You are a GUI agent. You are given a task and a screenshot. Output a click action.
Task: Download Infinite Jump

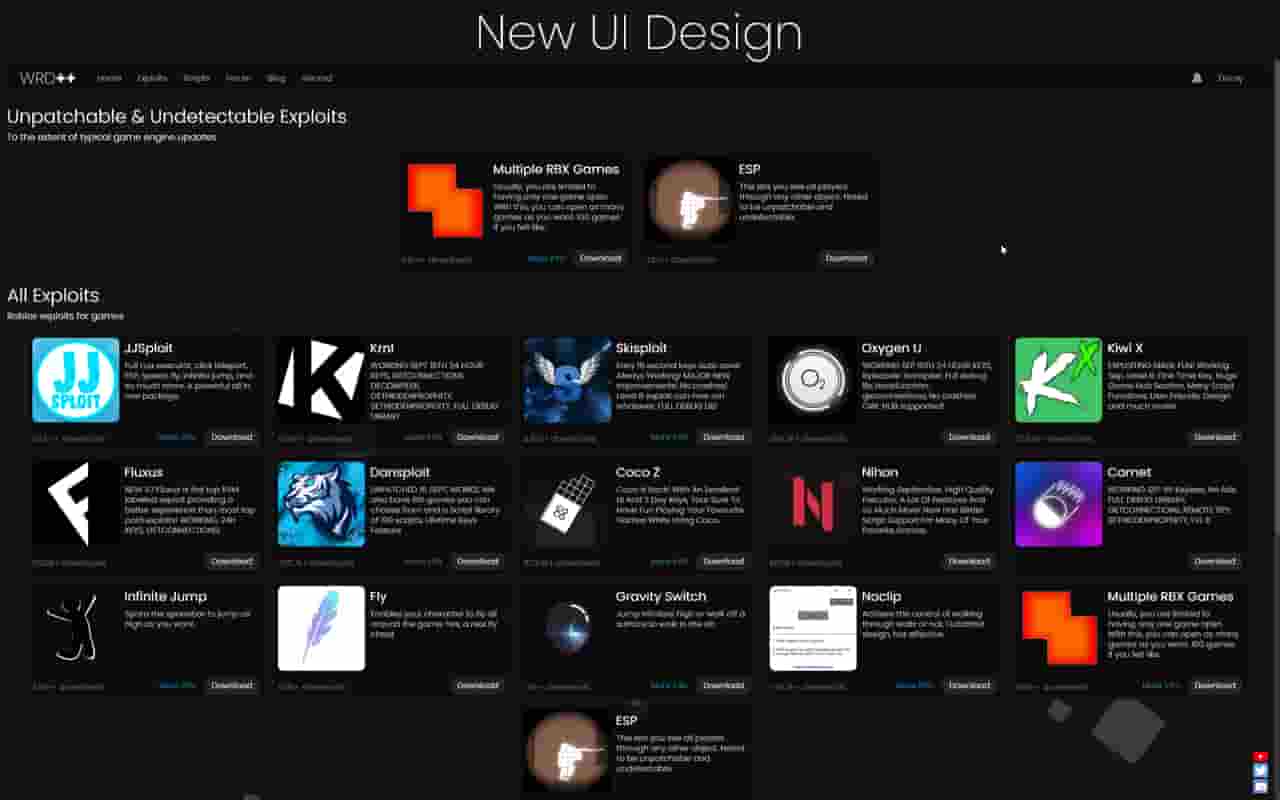(x=231, y=685)
